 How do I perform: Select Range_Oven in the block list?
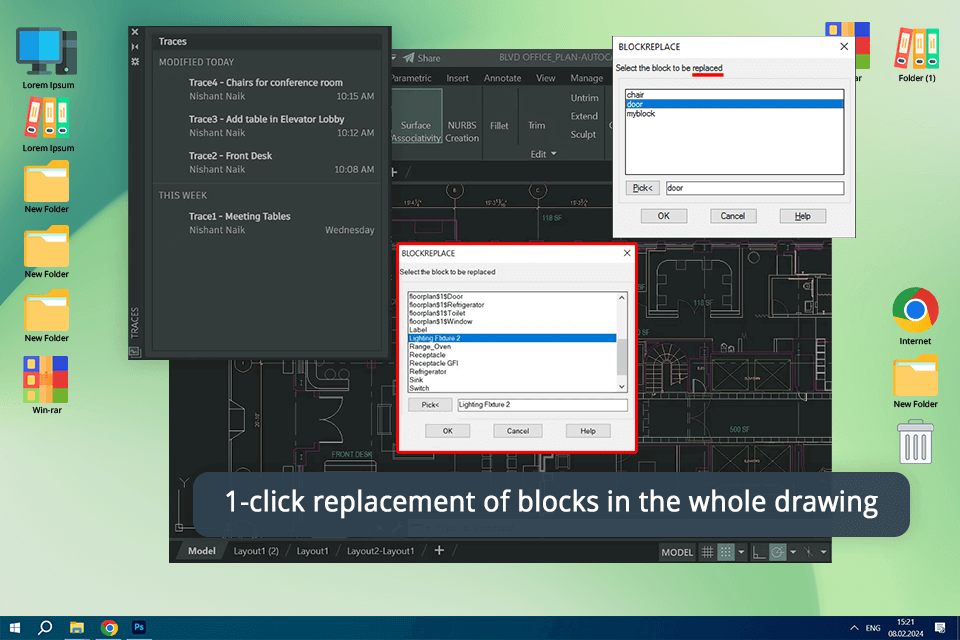point(512,347)
